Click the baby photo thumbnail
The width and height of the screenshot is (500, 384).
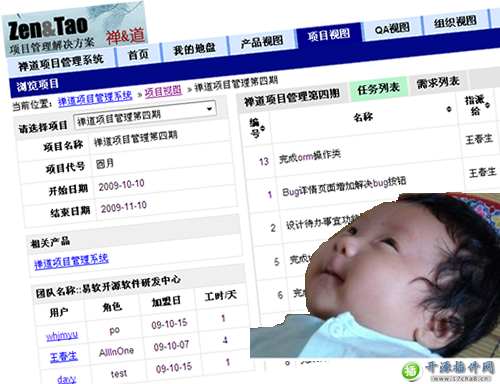[375, 275]
